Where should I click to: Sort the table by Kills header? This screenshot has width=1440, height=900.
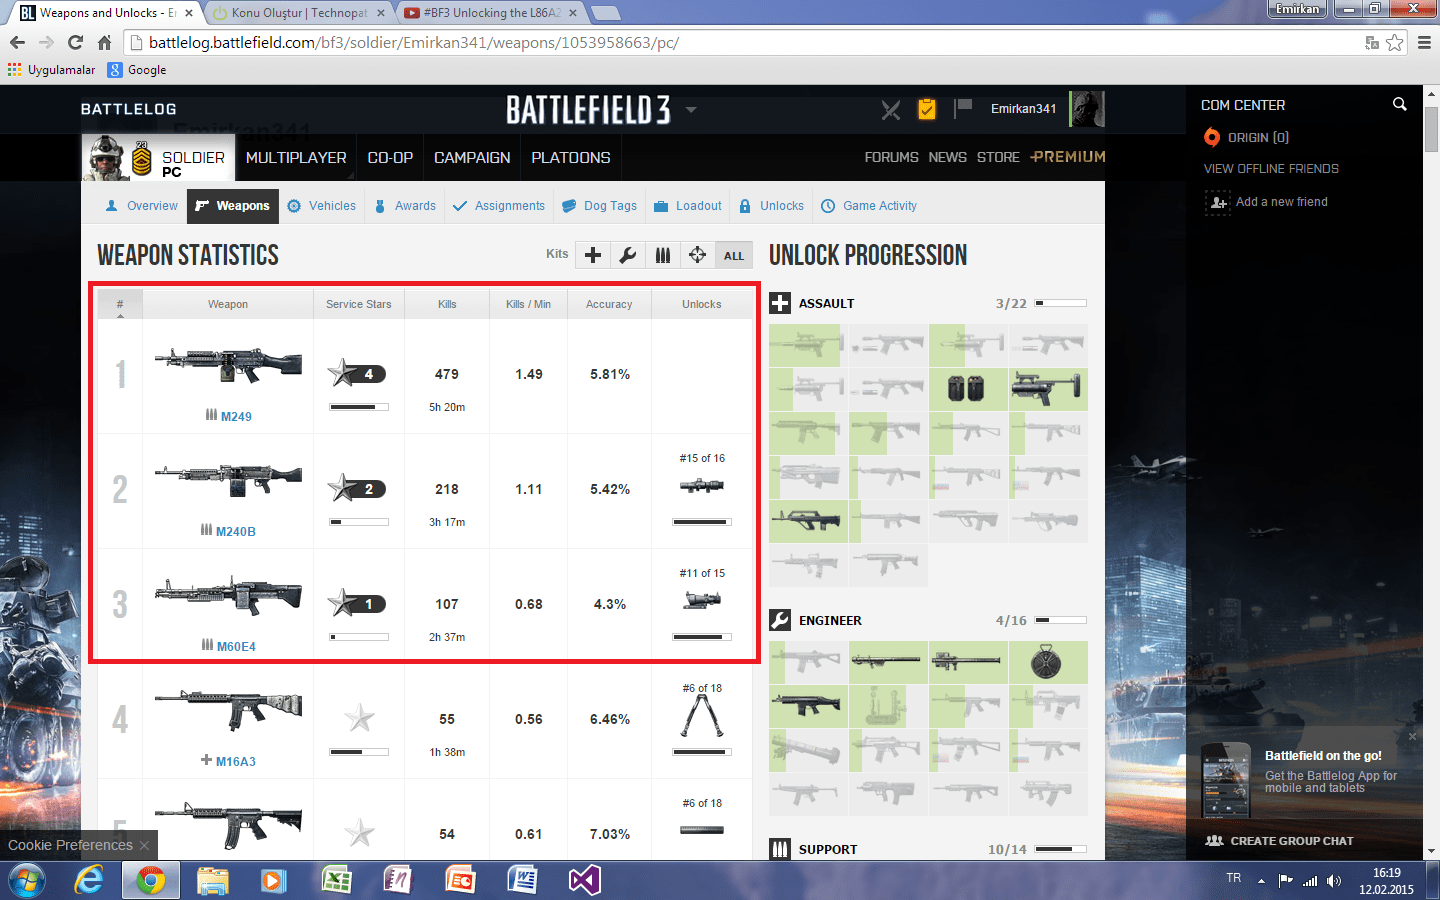coord(447,304)
